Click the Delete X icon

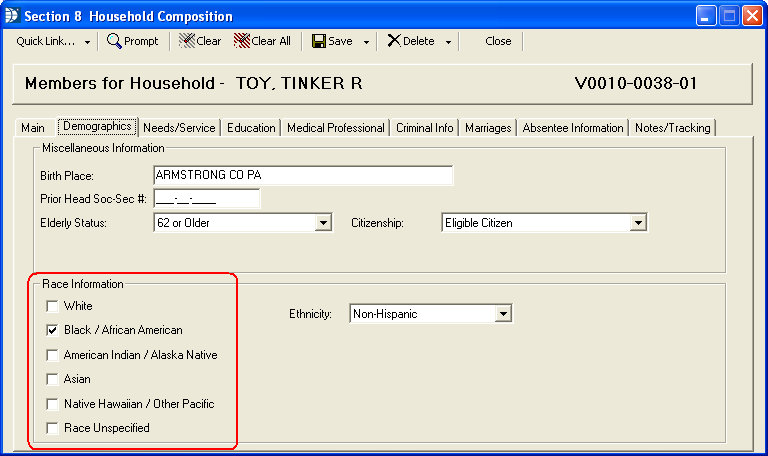click(394, 41)
